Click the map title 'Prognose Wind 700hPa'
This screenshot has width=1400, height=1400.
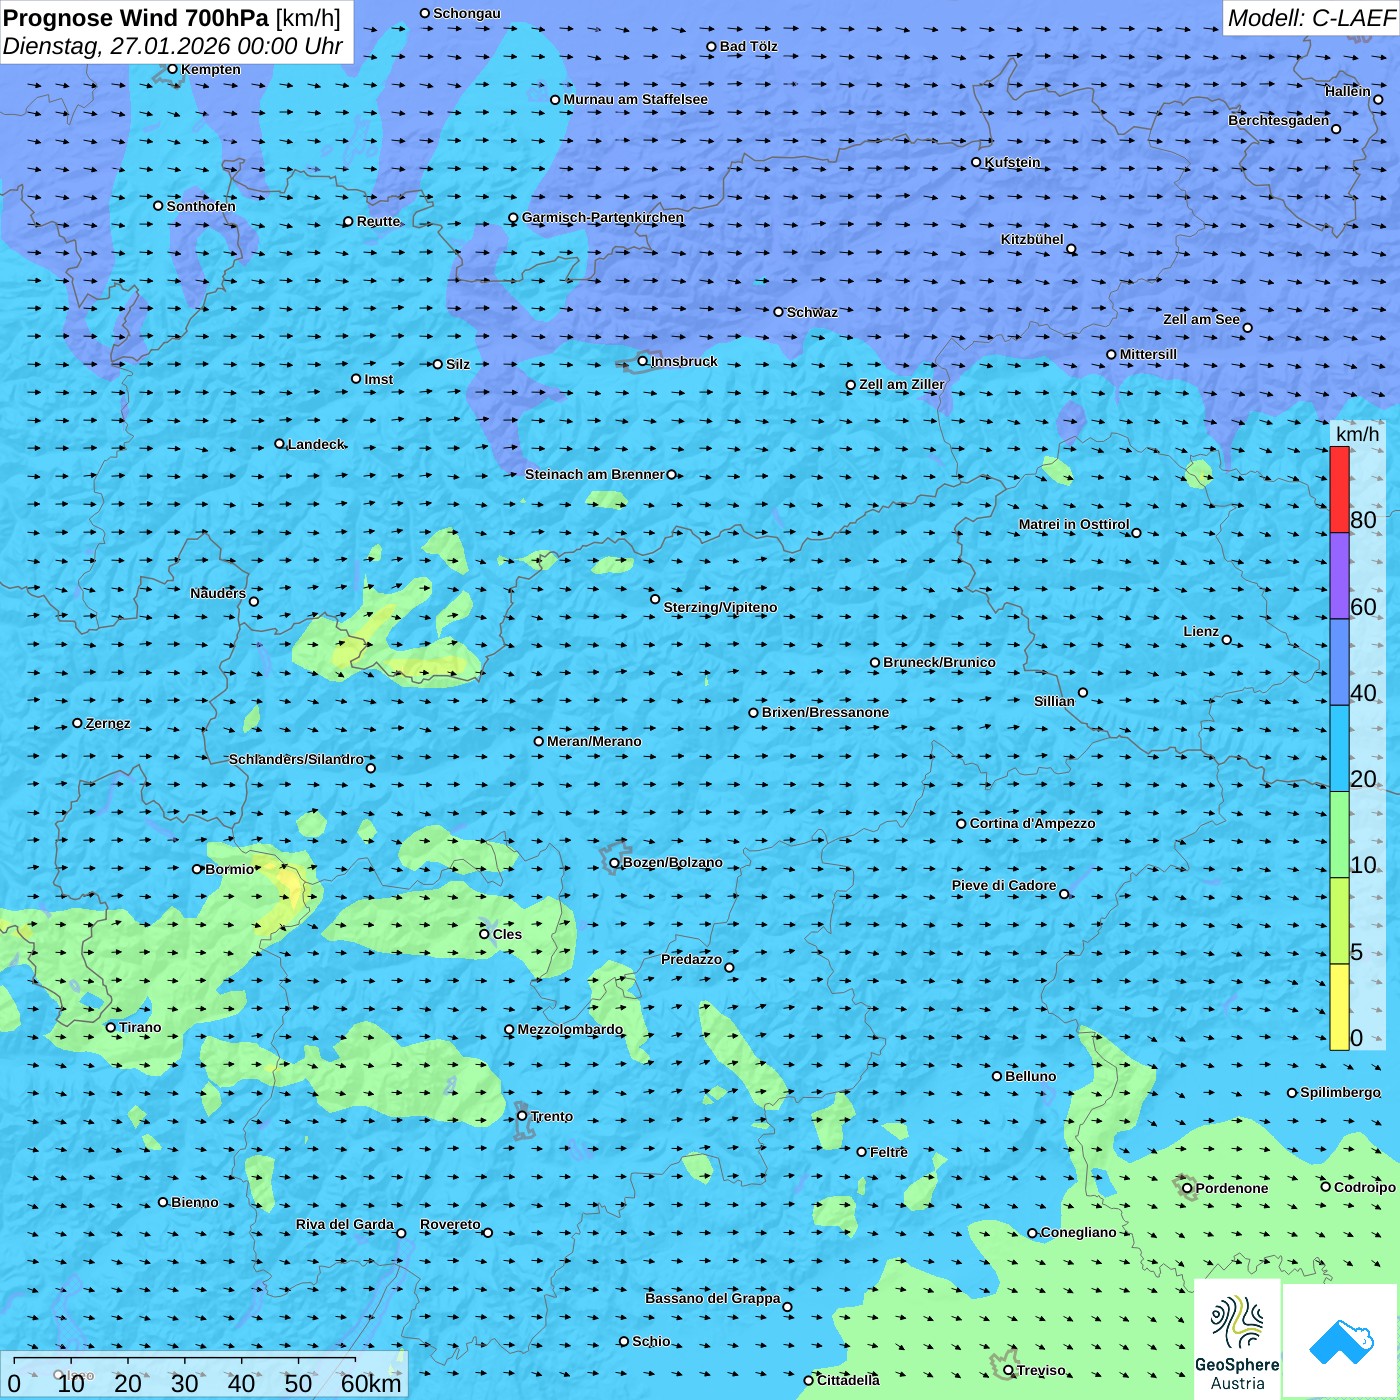(x=136, y=17)
